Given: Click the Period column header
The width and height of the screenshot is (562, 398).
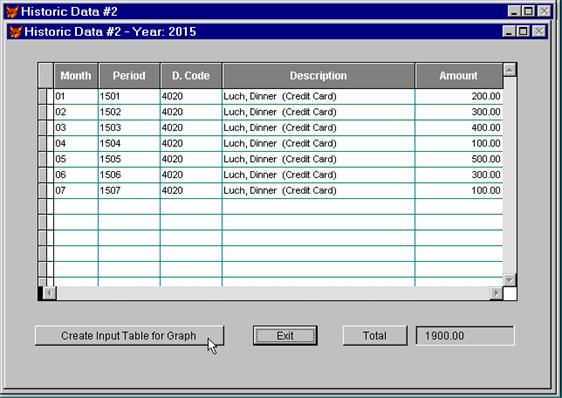Looking at the screenshot, I should coord(129,76).
